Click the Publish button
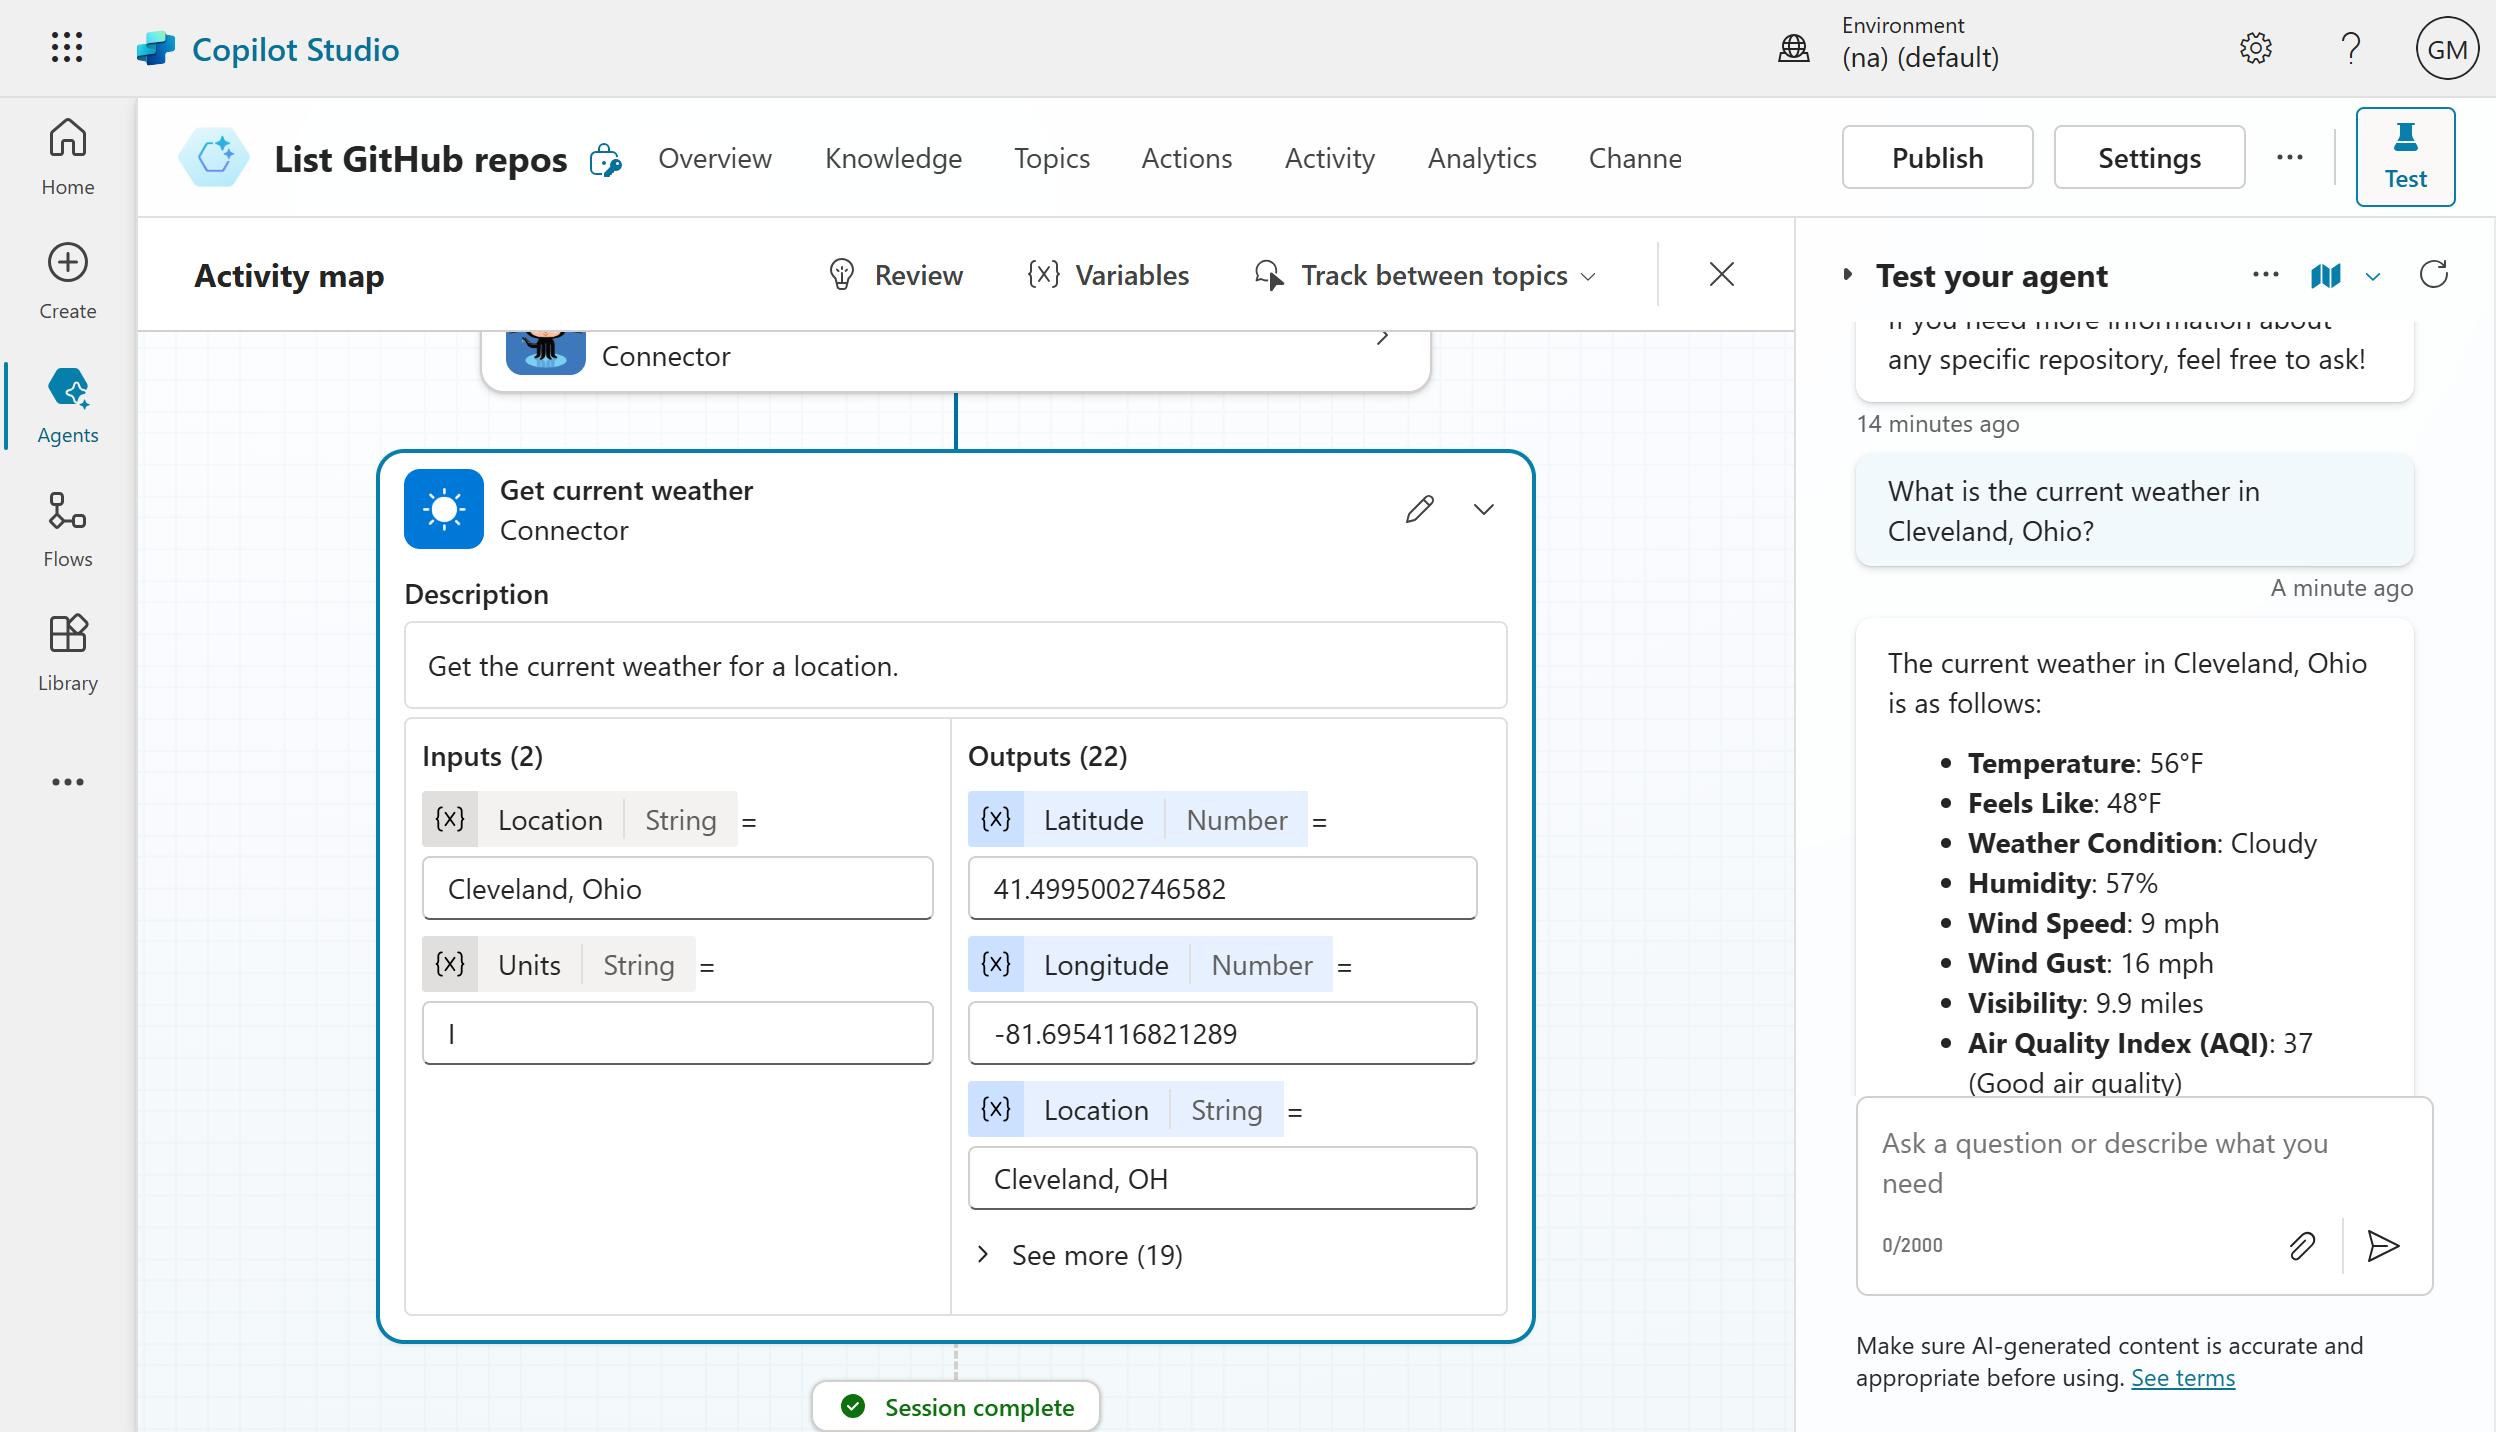 [x=1937, y=158]
